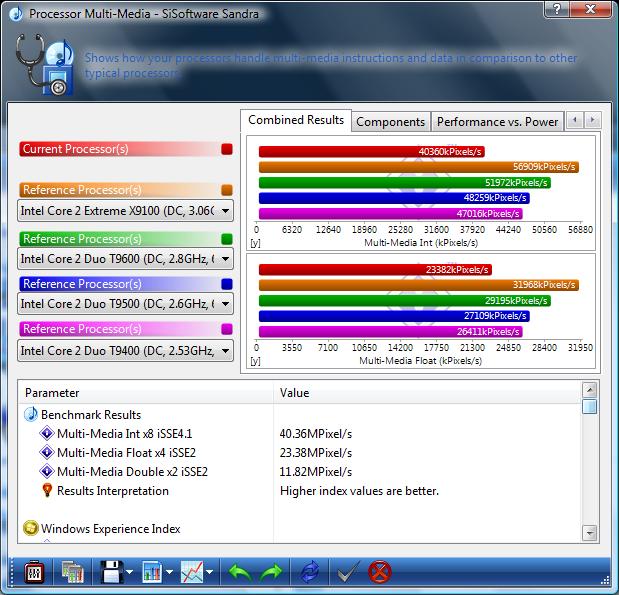
Task: Click the results list scrollbar thumb
Action: [x=590, y=406]
